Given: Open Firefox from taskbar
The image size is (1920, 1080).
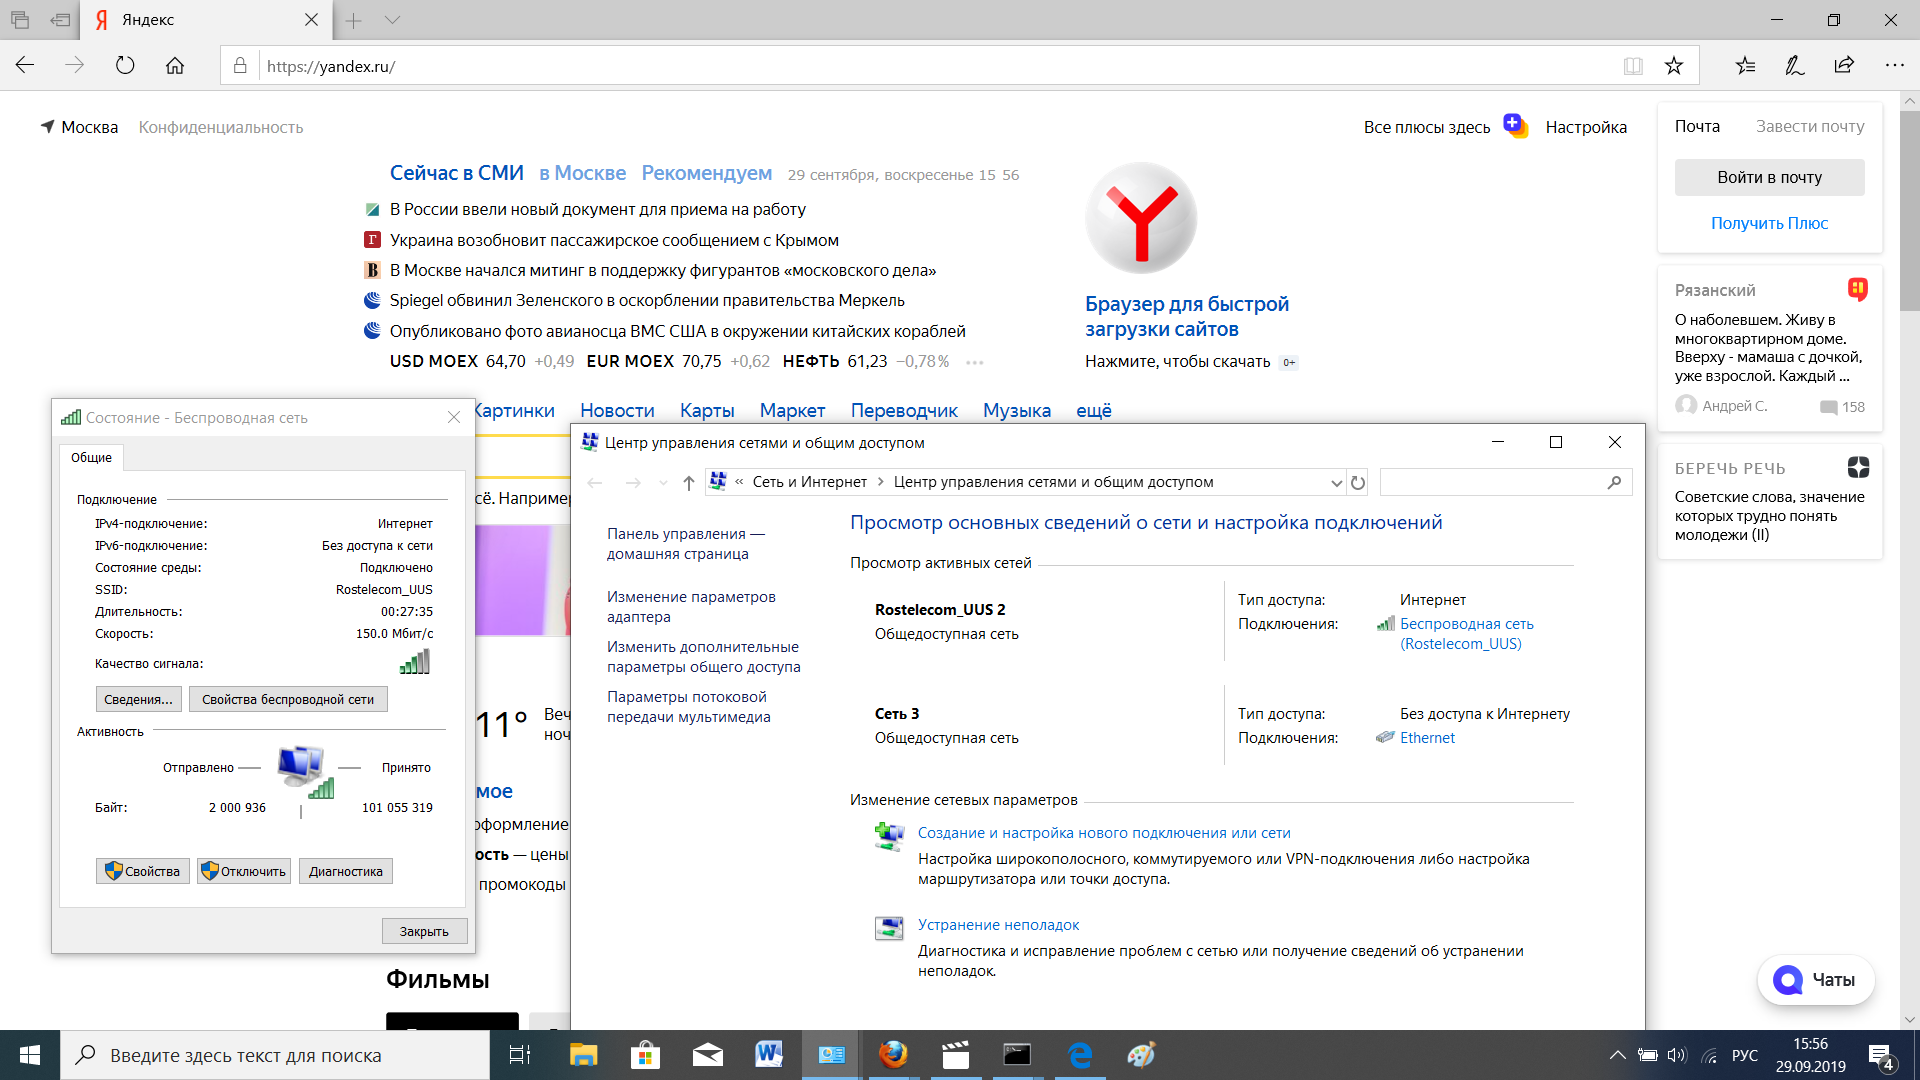Looking at the screenshot, I should click(x=893, y=1055).
